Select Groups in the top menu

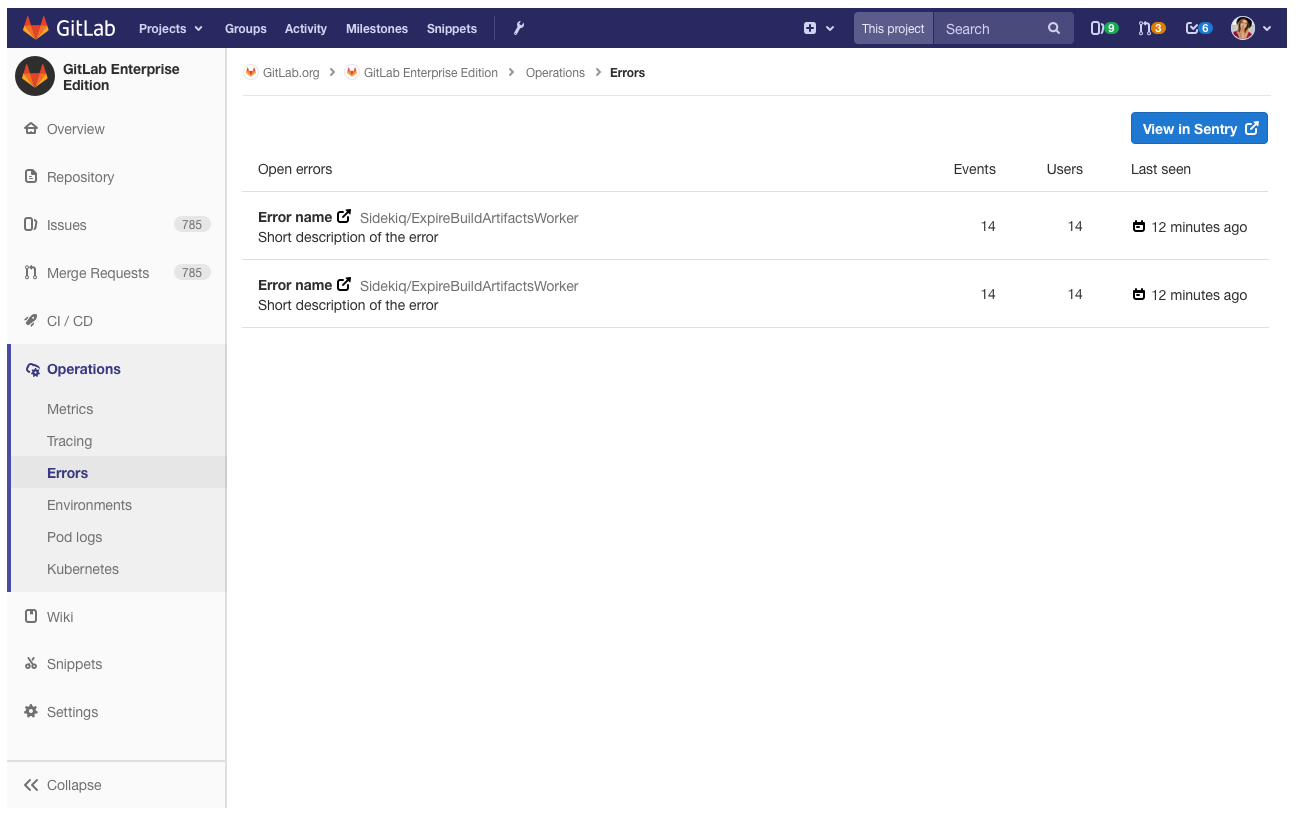(x=245, y=28)
